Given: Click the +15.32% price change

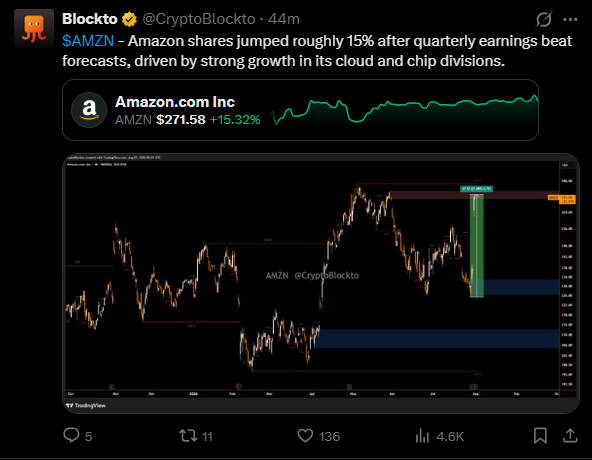Looking at the screenshot, I should click(x=235, y=120).
